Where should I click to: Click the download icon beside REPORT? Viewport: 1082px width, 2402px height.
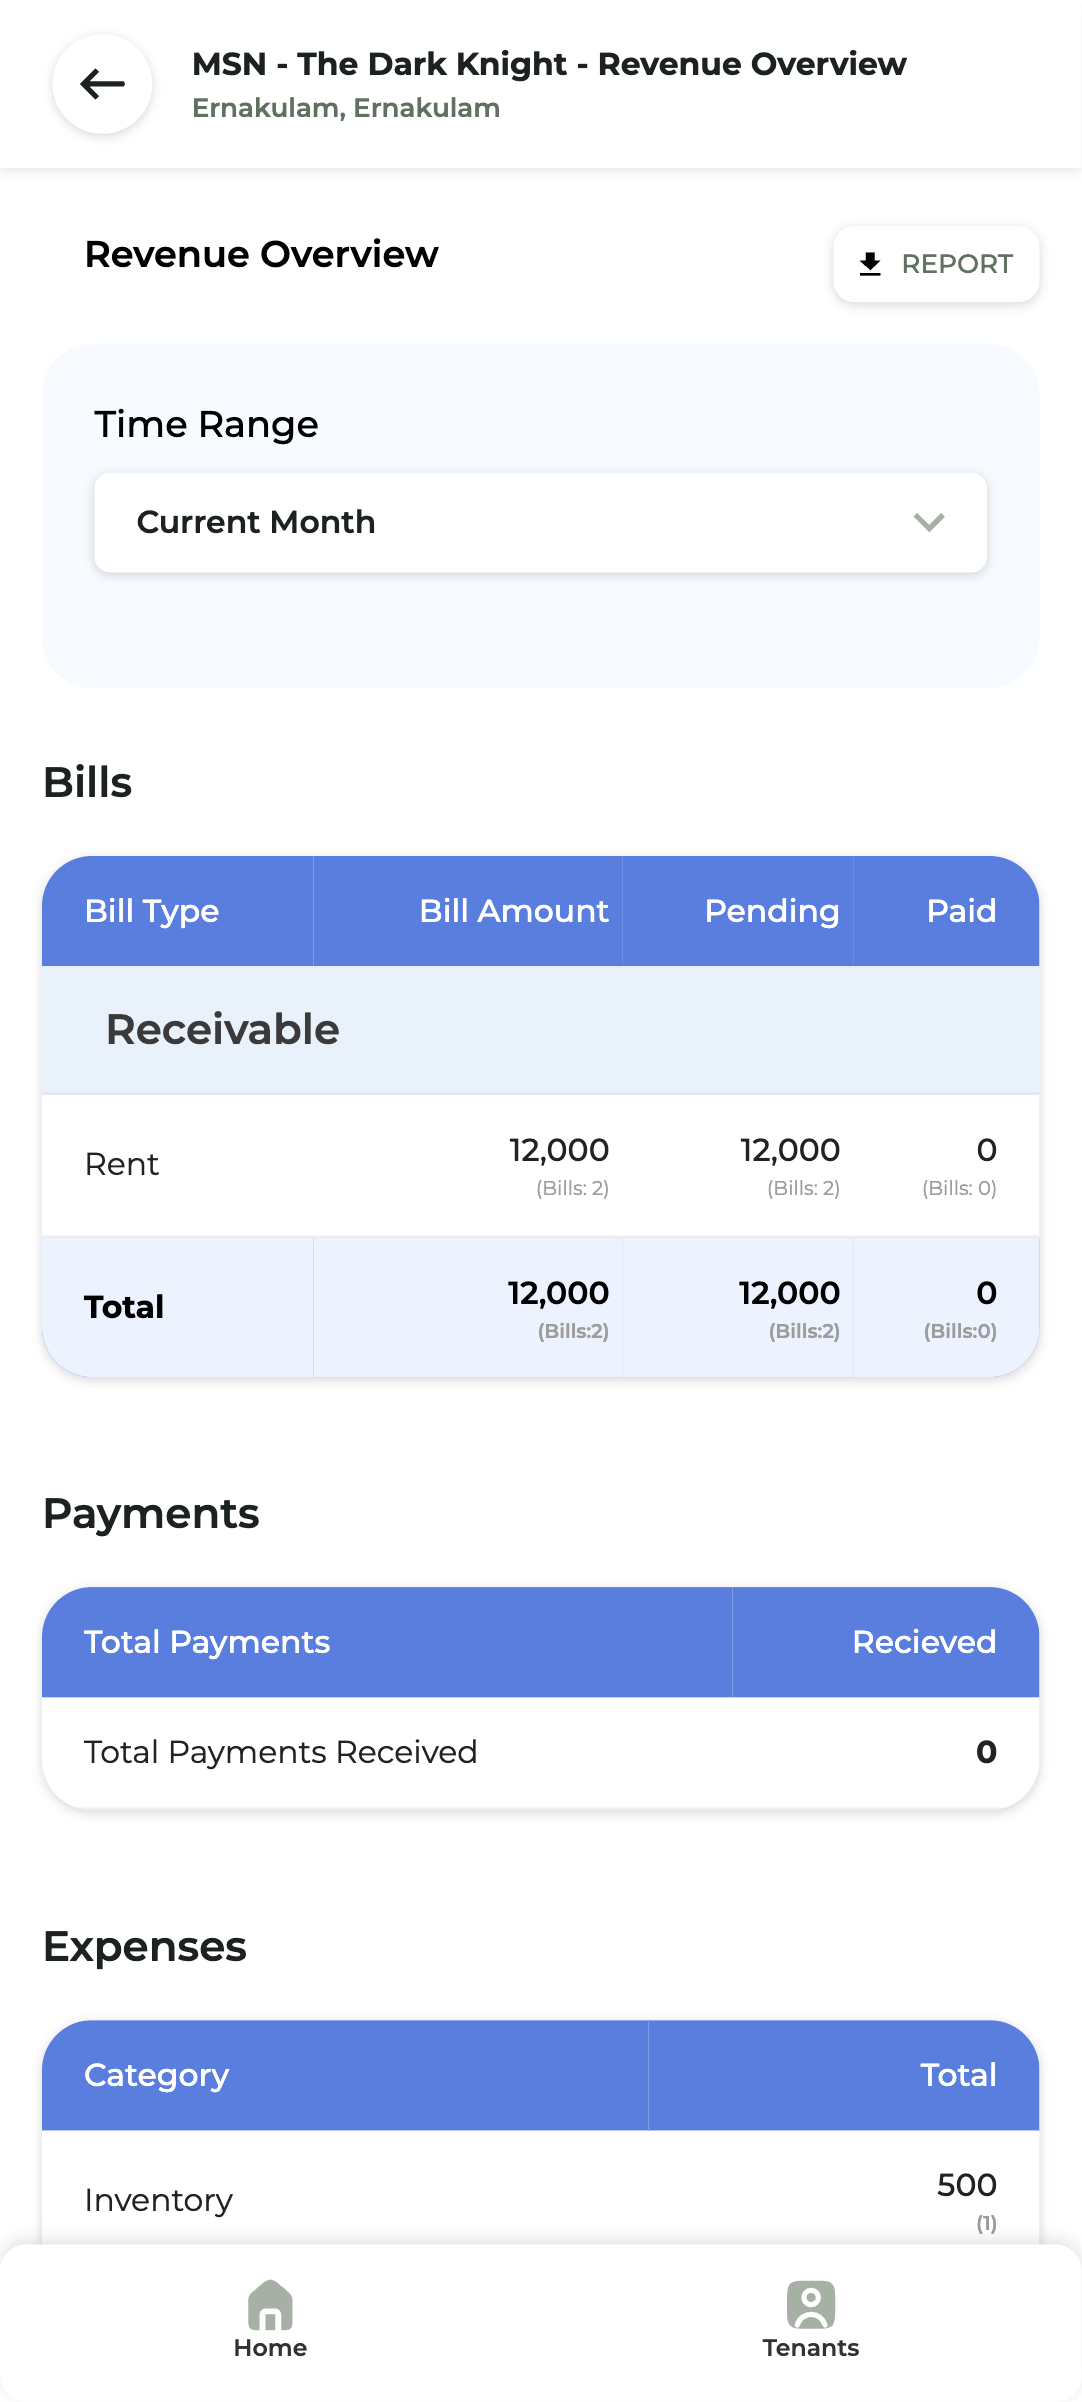pyautogui.click(x=870, y=264)
